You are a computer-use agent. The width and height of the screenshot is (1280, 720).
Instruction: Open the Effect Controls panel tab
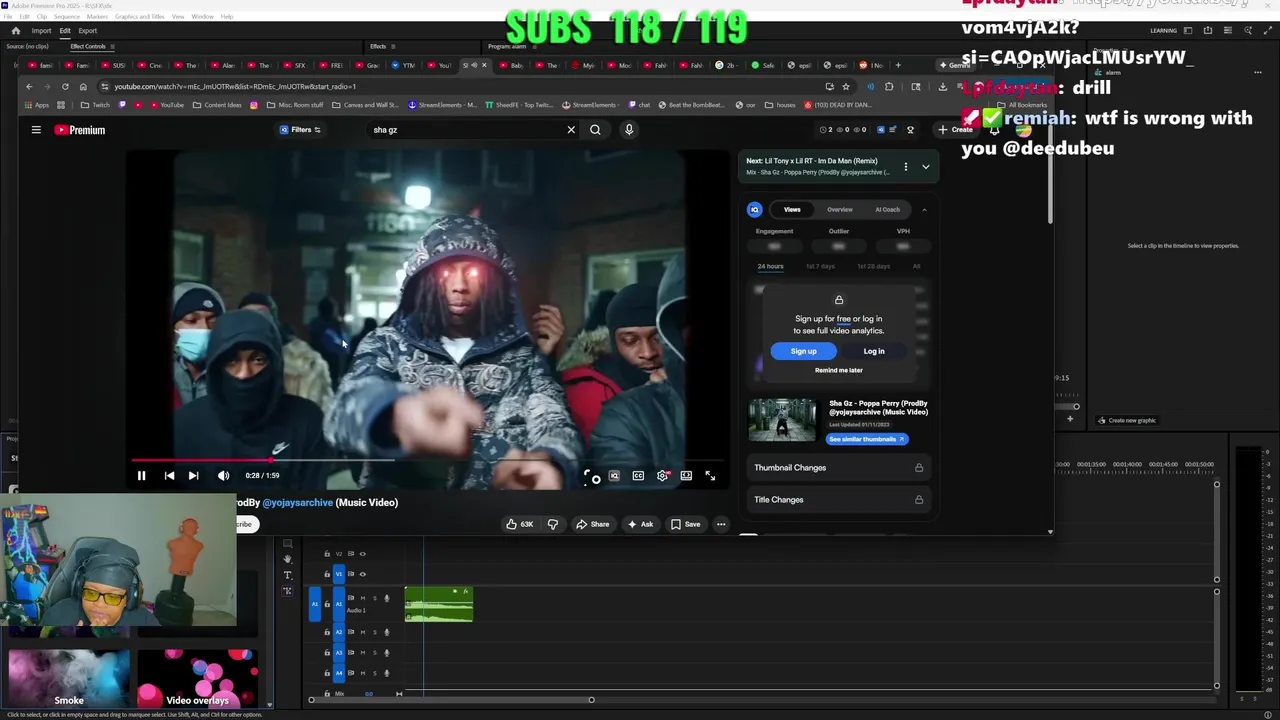[88, 46]
